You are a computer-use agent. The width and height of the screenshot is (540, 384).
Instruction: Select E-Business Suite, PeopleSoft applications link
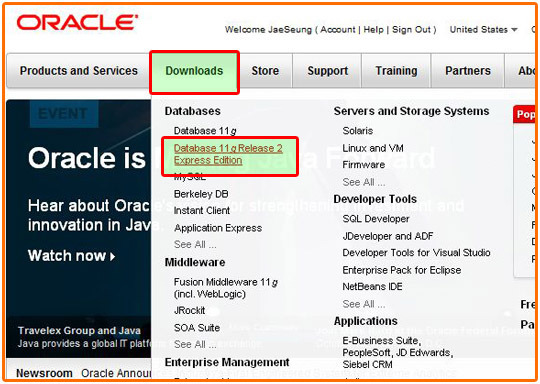[x=397, y=353]
